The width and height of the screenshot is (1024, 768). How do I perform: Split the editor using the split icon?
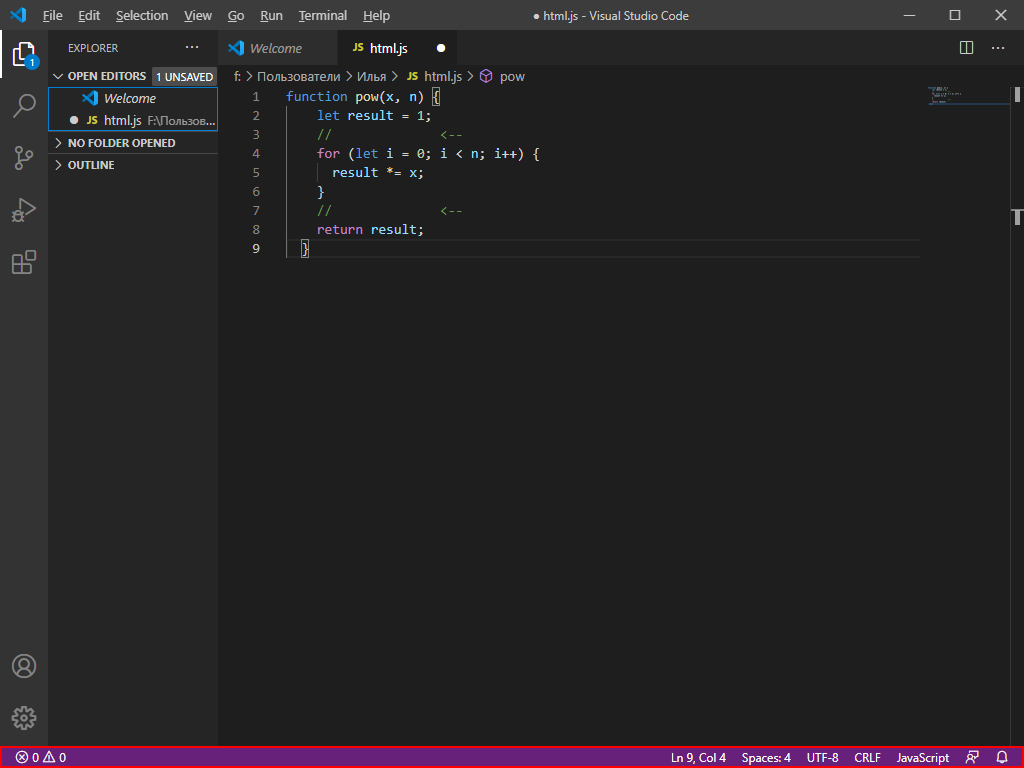click(x=965, y=47)
